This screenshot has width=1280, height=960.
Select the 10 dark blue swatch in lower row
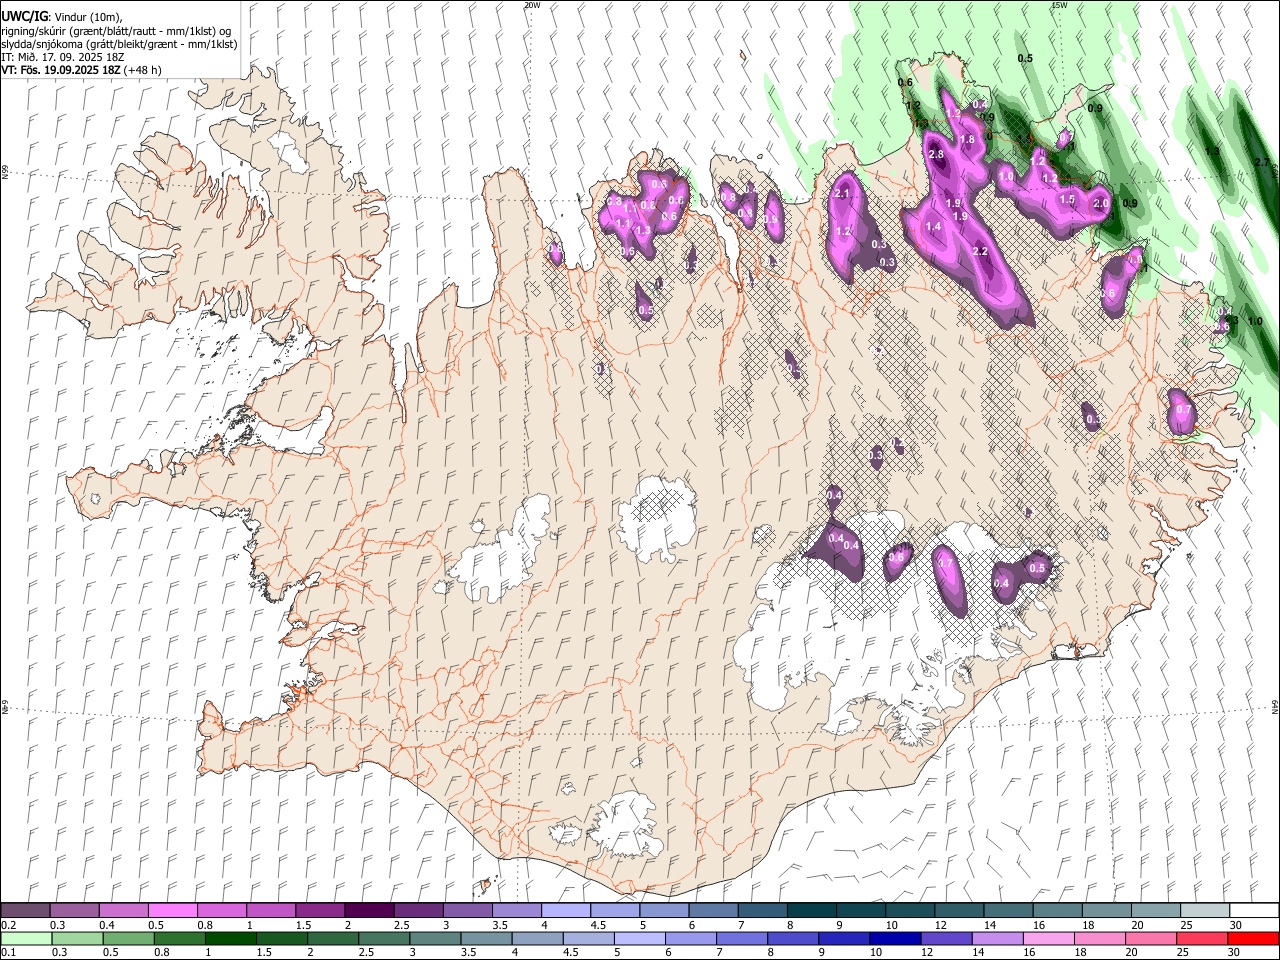point(893,939)
